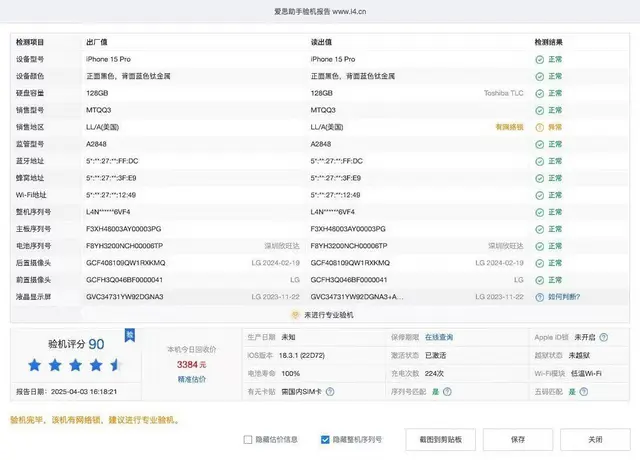The height and width of the screenshot is (460, 640).
Task: Click the green check icon for 监管型号
Action: tap(540, 144)
